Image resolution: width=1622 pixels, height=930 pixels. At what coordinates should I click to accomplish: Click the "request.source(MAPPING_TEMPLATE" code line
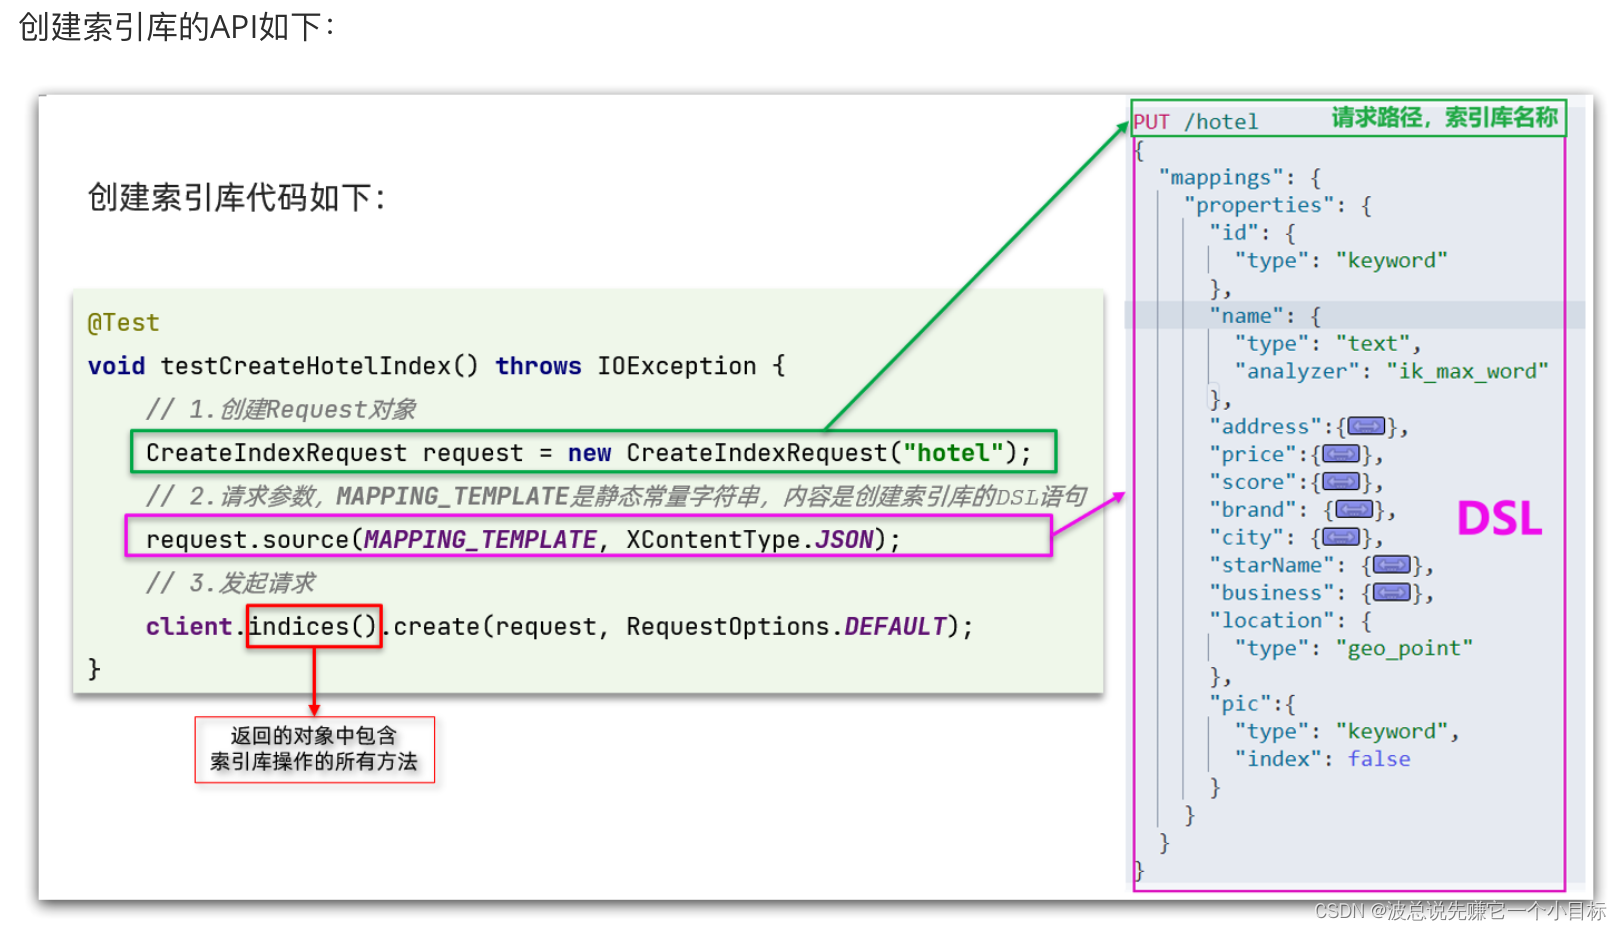point(523,540)
